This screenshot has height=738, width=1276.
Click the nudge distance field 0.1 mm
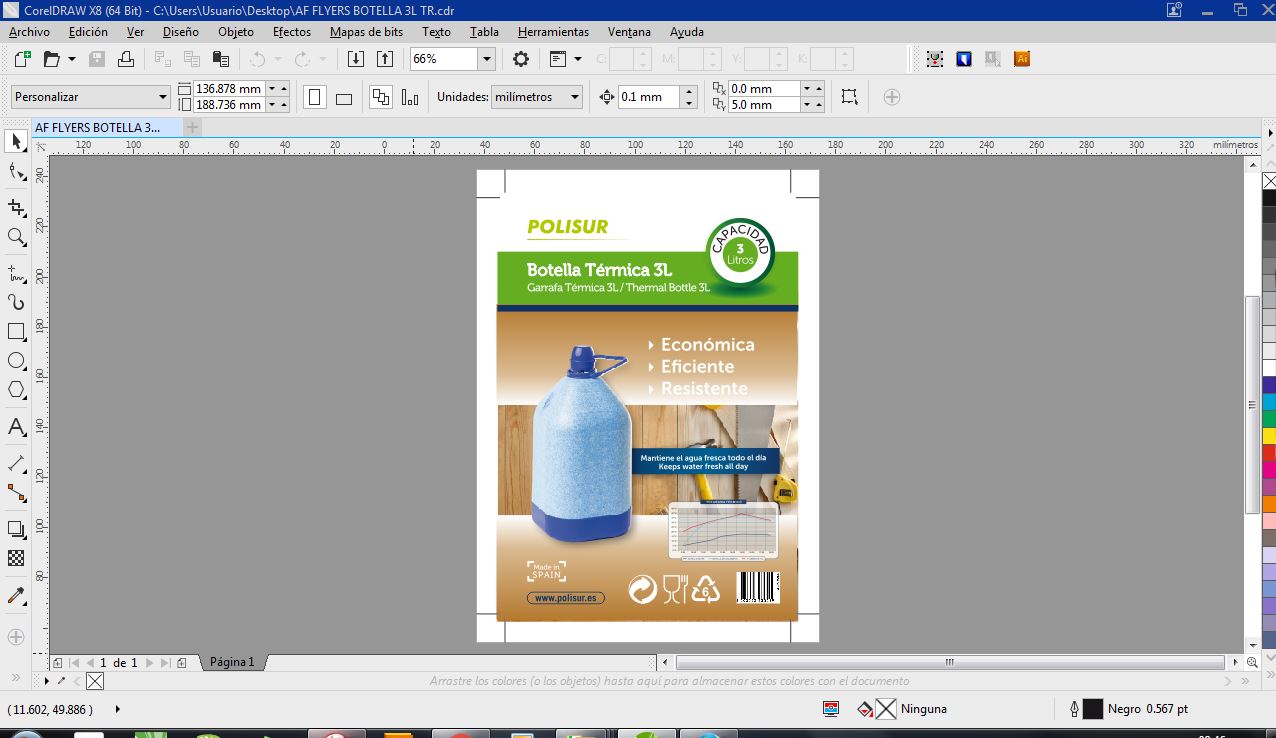pos(648,97)
